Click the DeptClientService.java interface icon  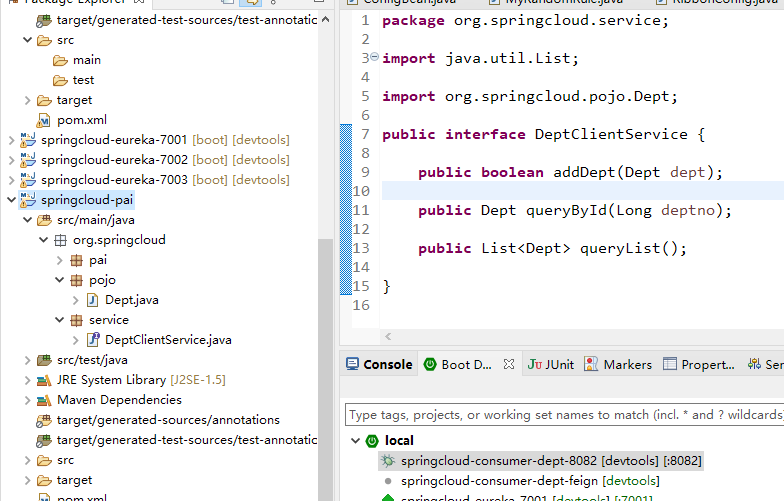(x=93, y=340)
